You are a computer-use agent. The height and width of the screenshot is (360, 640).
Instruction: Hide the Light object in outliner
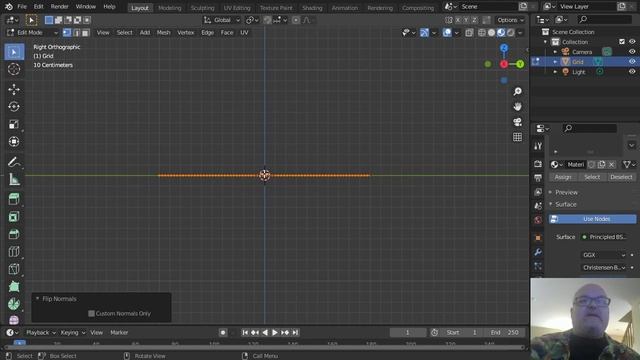632,71
